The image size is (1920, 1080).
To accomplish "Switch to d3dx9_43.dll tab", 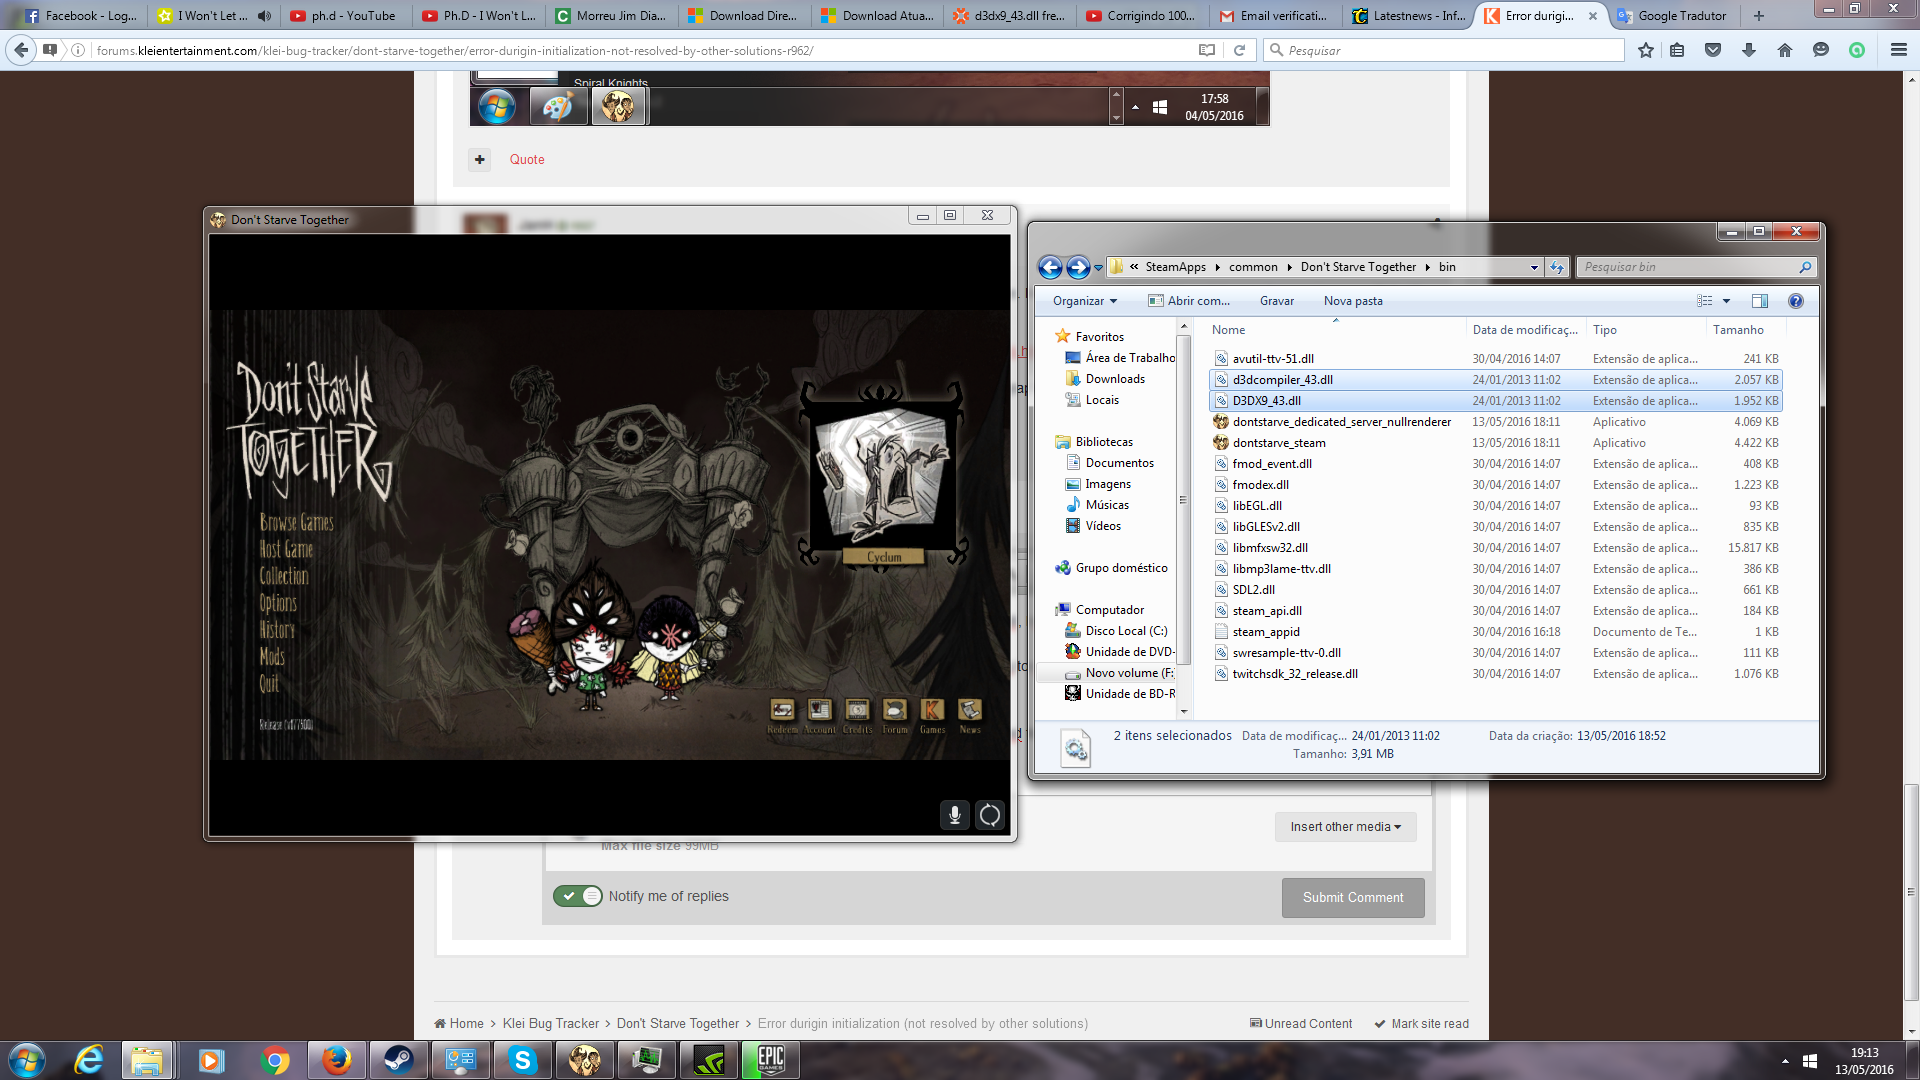I will click(x=1010, y=16).
